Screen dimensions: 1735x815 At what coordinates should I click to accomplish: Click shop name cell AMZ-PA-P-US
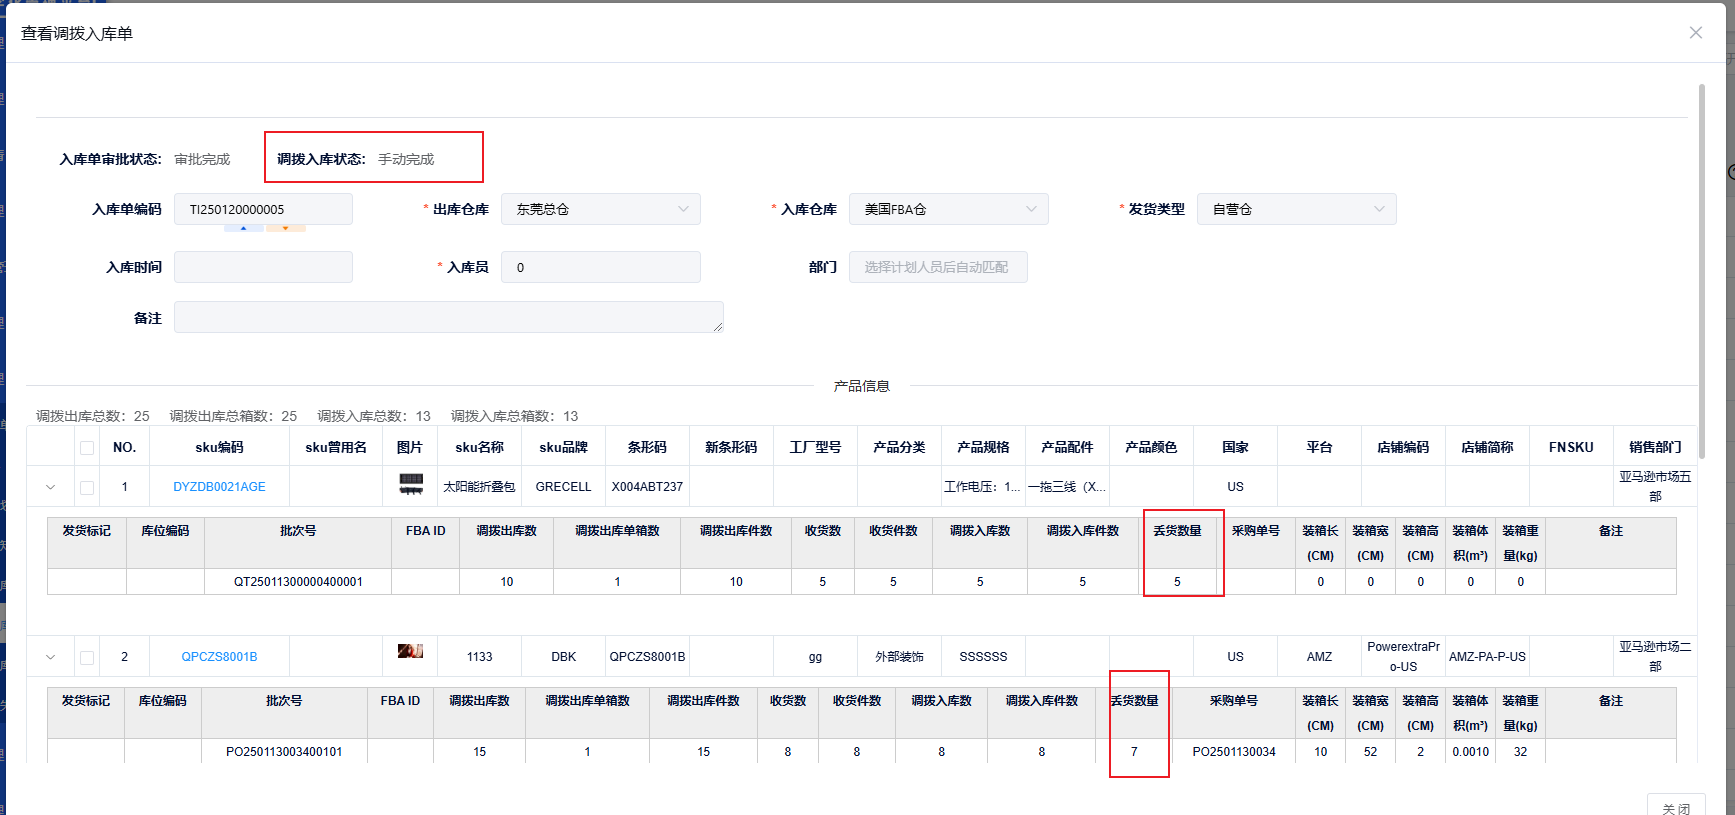click(x=1487, y=657)
